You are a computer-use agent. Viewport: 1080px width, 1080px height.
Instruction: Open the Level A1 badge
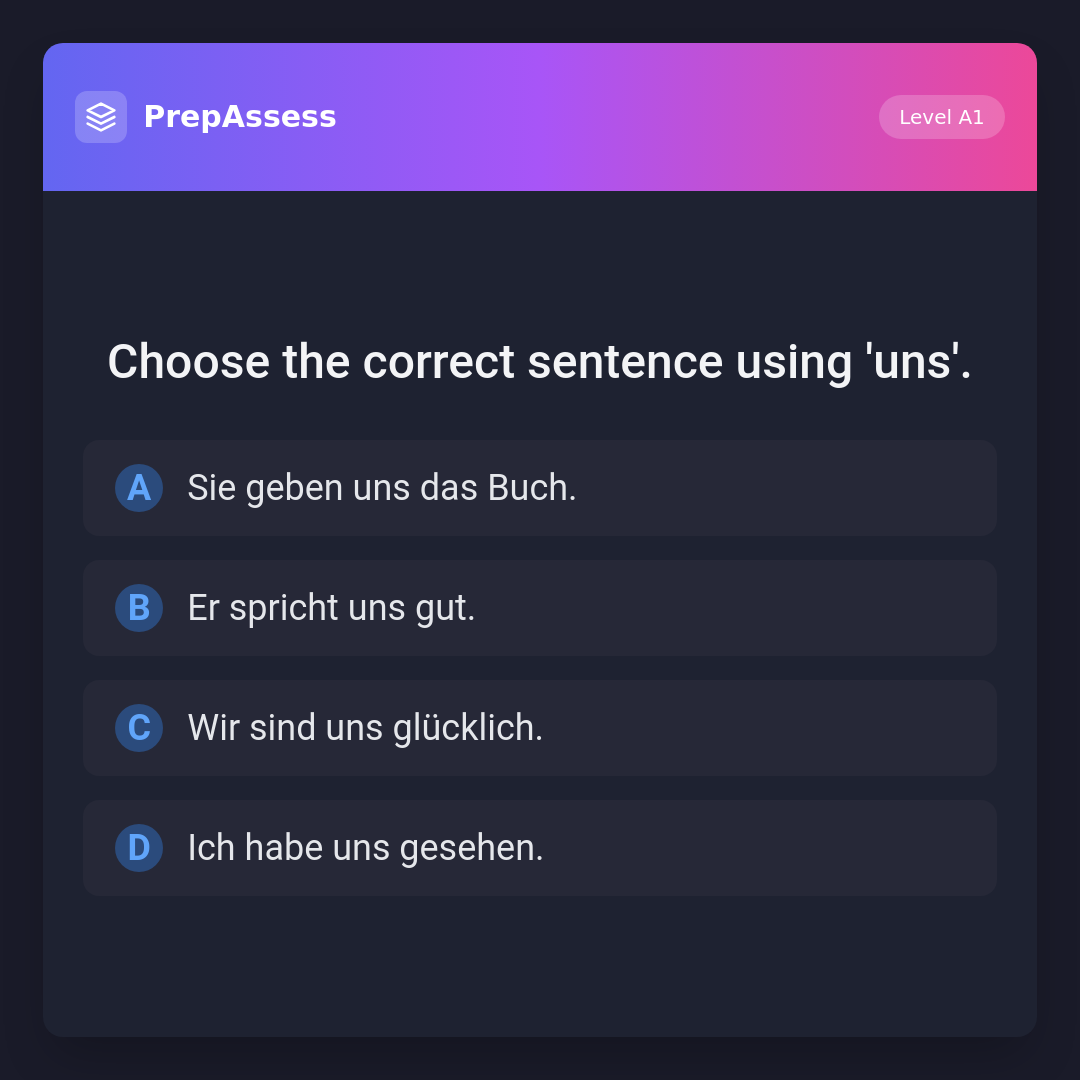point(941,117)
